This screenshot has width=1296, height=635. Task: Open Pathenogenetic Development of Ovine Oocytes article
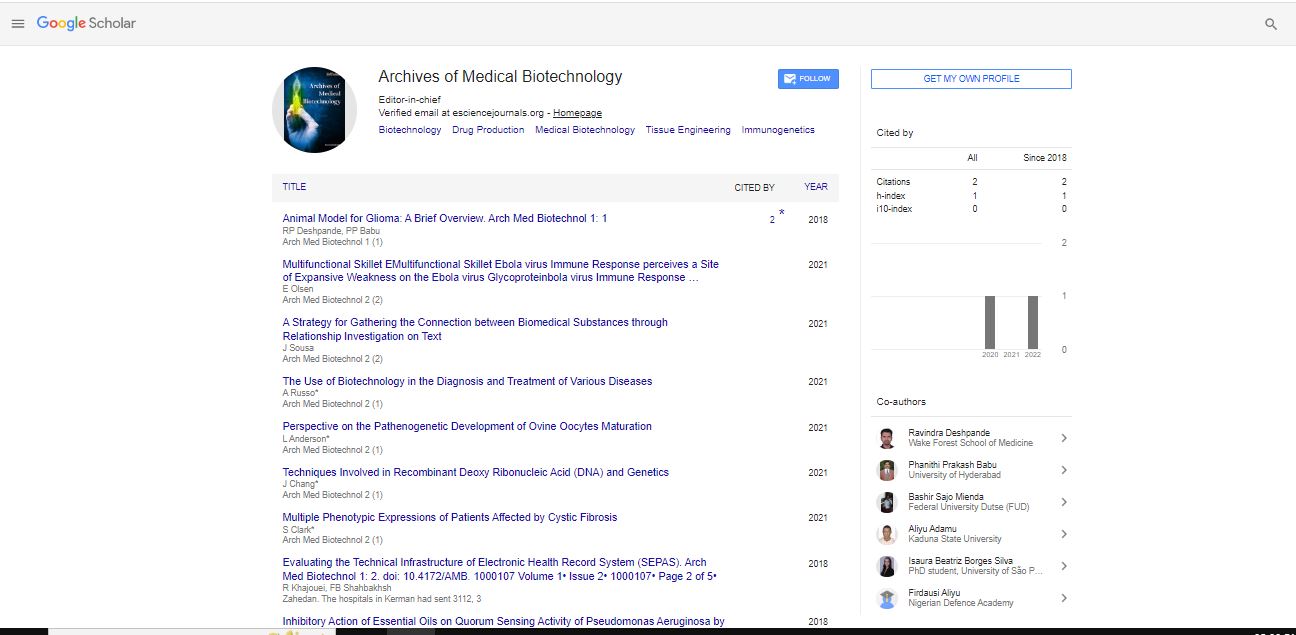pyautogui.click(x=467, y=426)
